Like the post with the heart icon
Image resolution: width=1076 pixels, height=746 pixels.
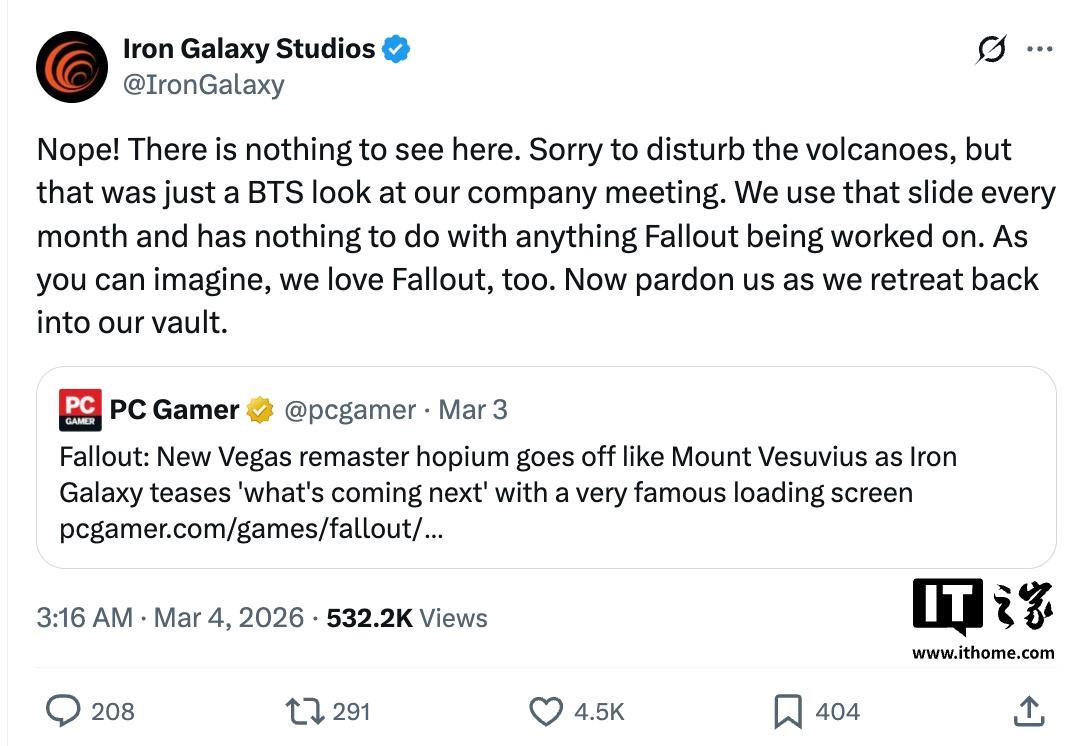point(545,711)
